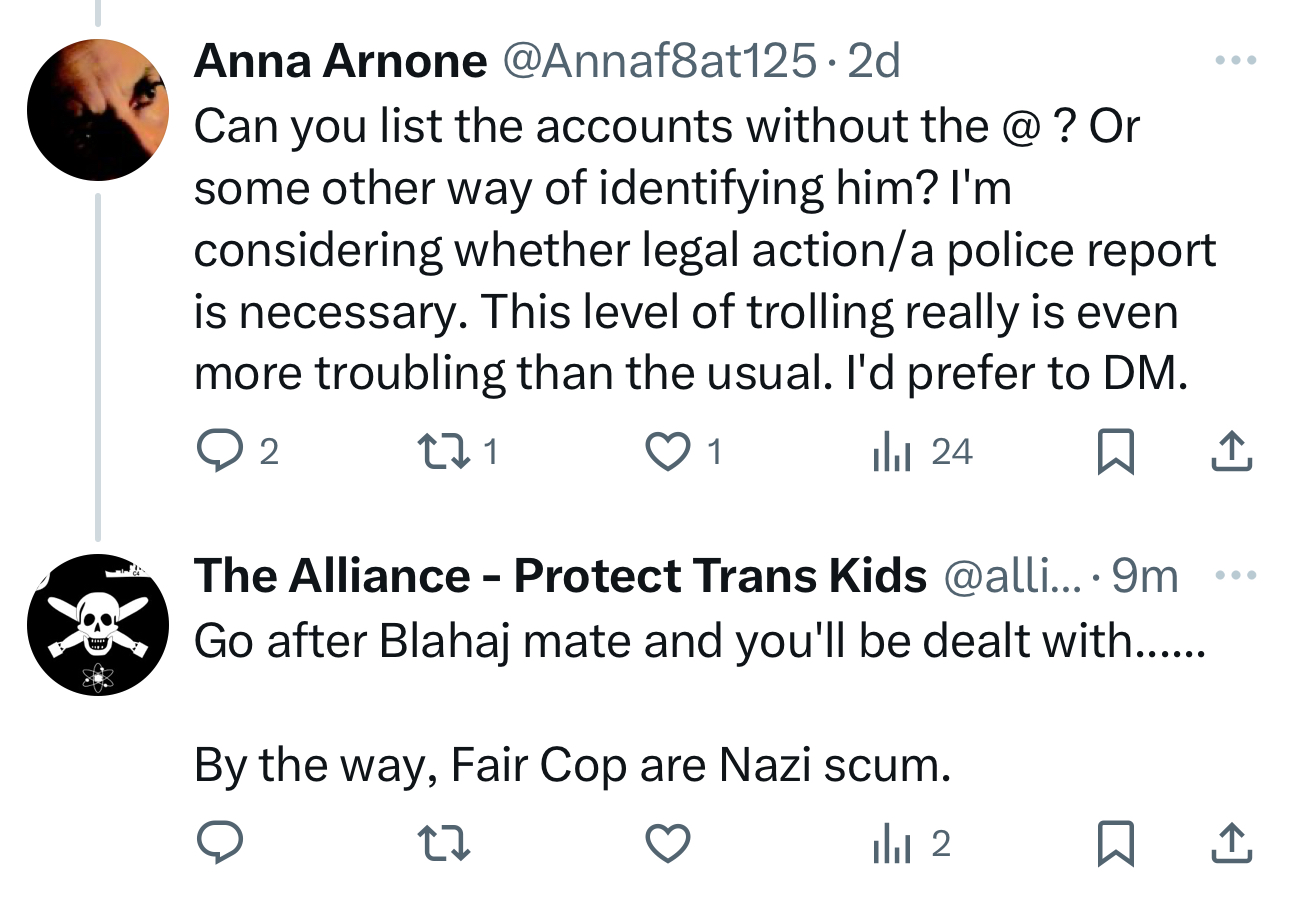
Task: Click The Alliance - Protect Trans Kids name
Action: point(560,576)
